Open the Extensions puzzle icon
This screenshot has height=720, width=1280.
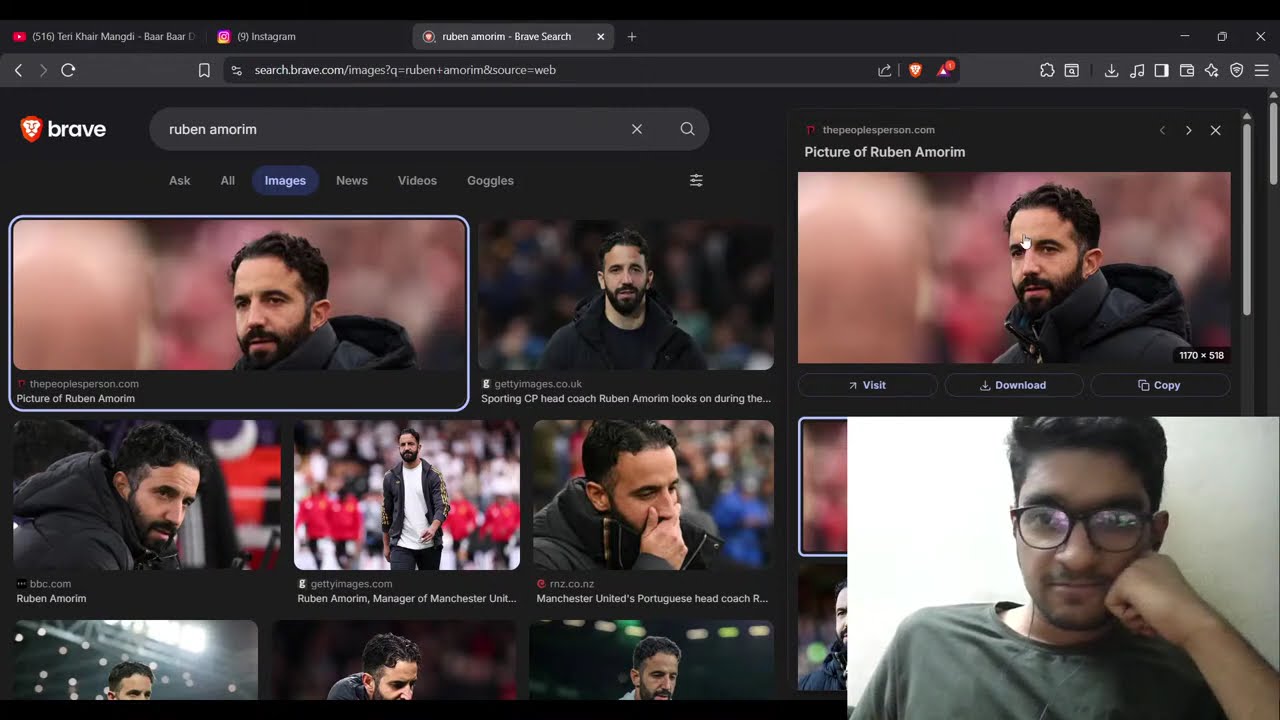coord(1047,70)
